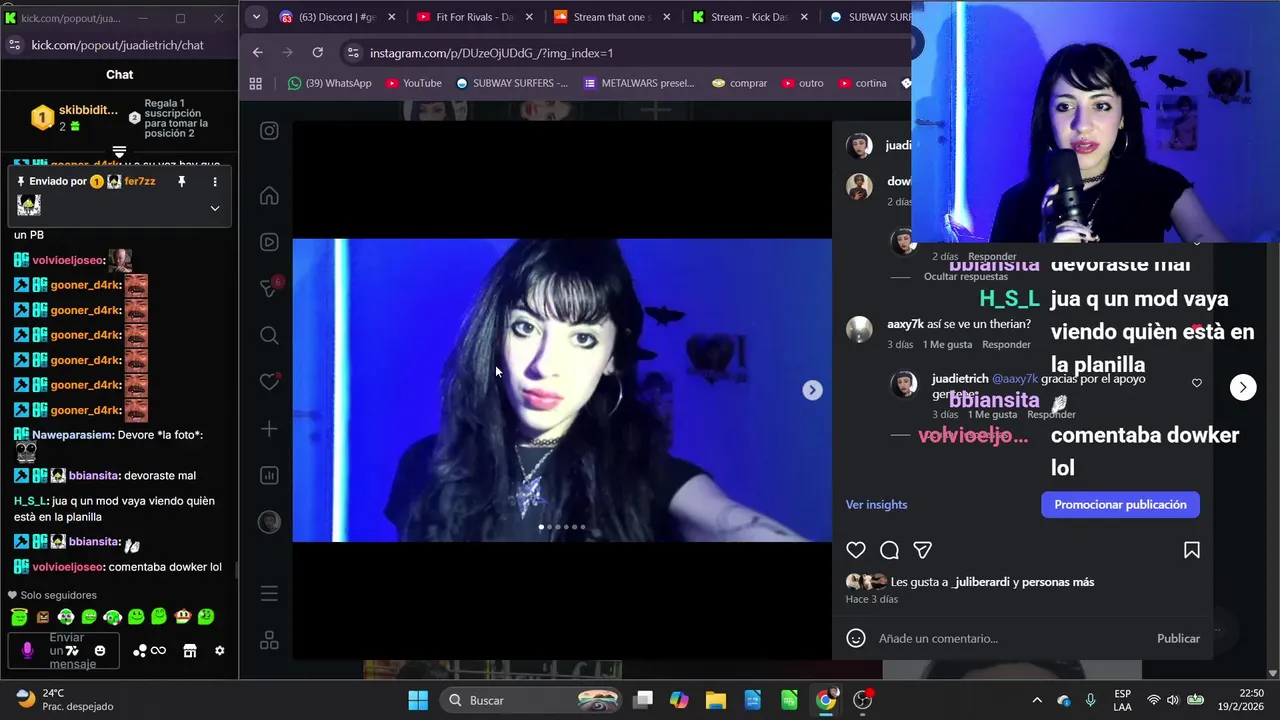Click the Windows taskbar search box

(533, 700)
